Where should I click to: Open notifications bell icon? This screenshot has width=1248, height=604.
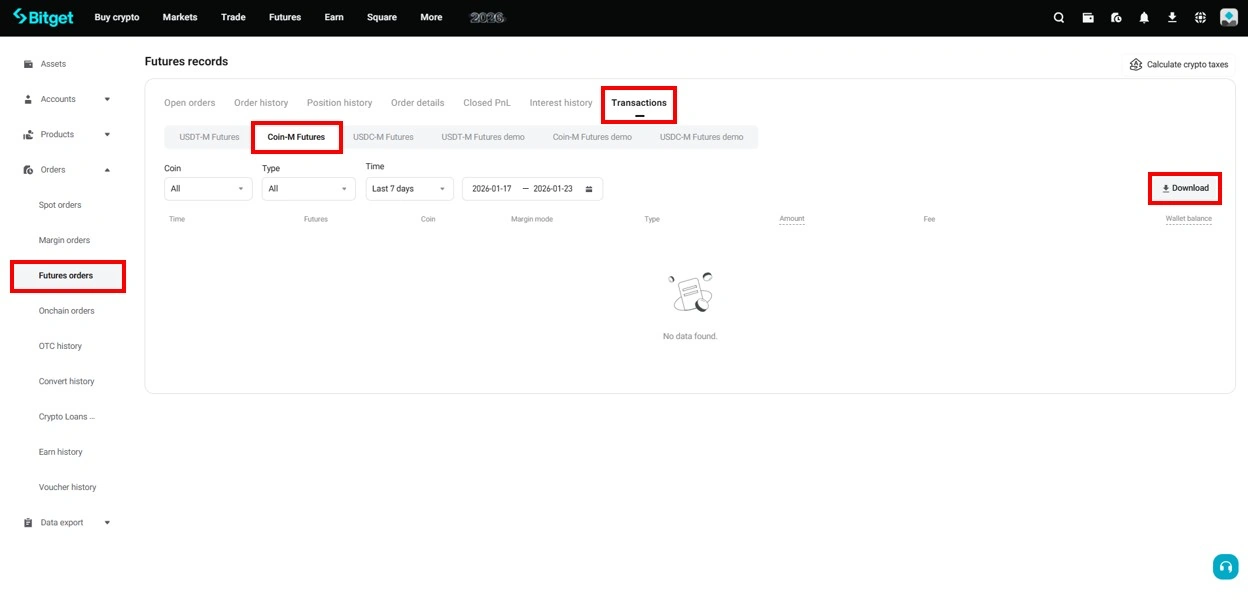pos(1144,17)
